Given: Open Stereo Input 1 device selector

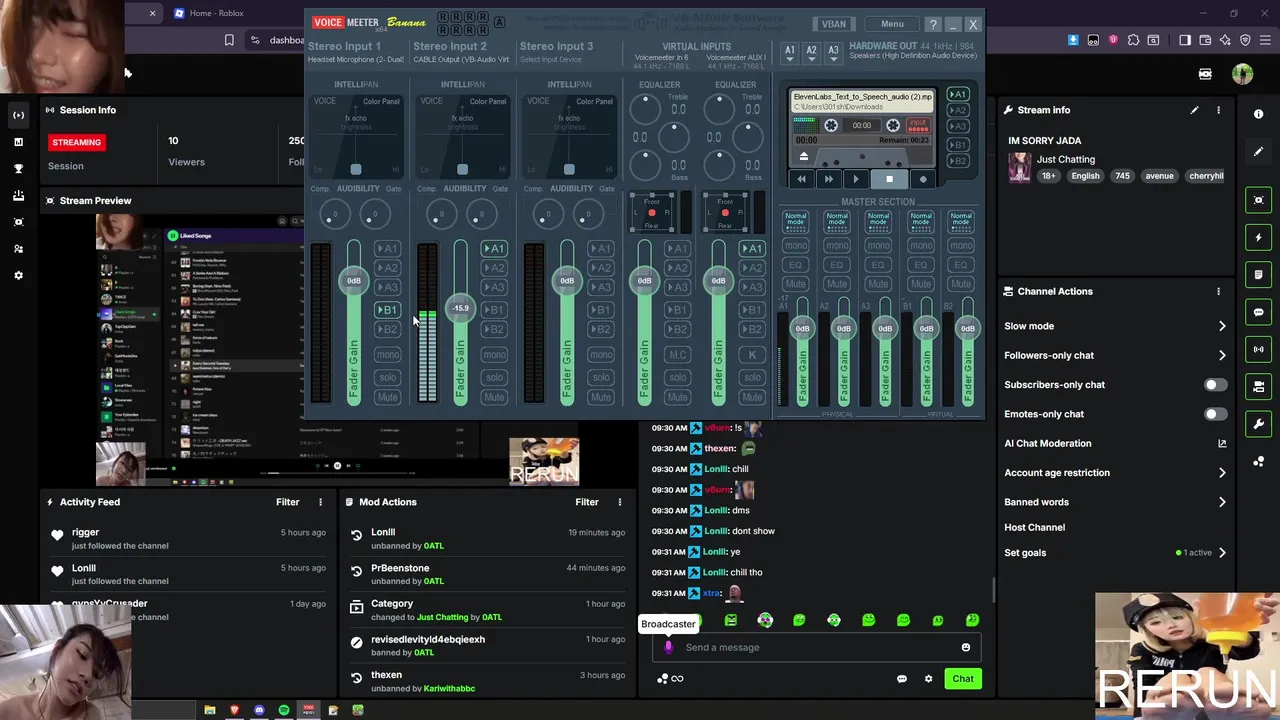Looking at the screenshot, I should coord(356,60).
